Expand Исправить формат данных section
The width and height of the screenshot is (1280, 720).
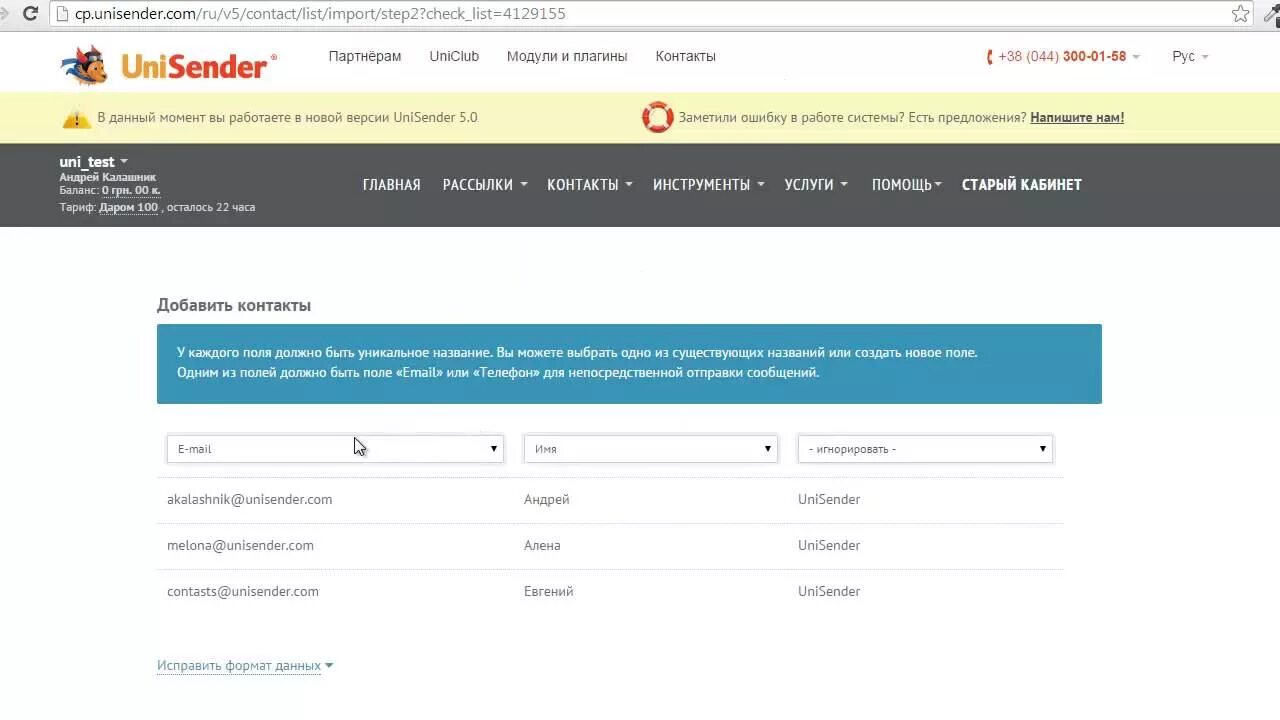(x=245, y=666)
